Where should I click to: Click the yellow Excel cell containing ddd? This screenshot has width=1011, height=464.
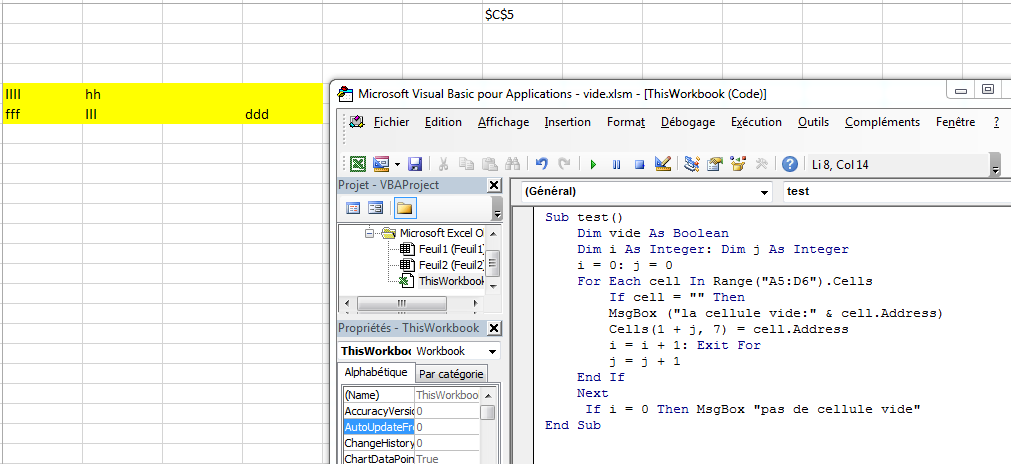(282, 115)
